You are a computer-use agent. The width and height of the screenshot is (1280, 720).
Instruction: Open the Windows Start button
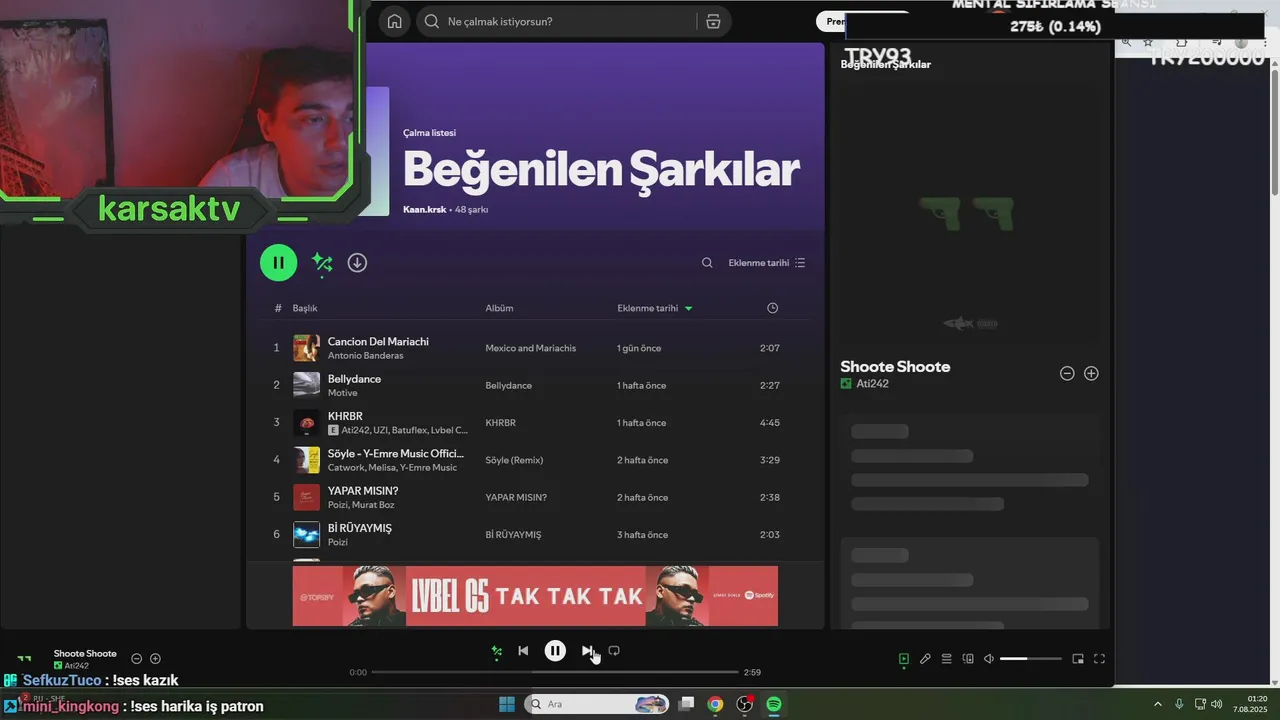click(x=507, y=704)
